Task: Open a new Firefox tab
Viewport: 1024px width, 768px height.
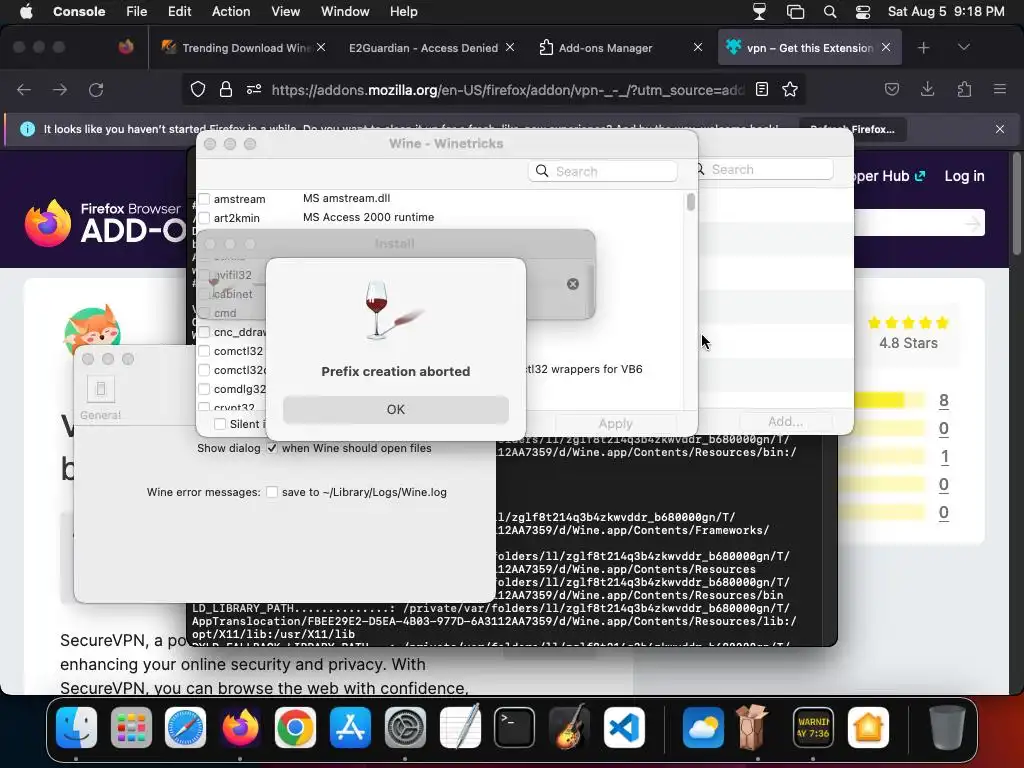Action: pyautogui.click(x=923, y=48)
